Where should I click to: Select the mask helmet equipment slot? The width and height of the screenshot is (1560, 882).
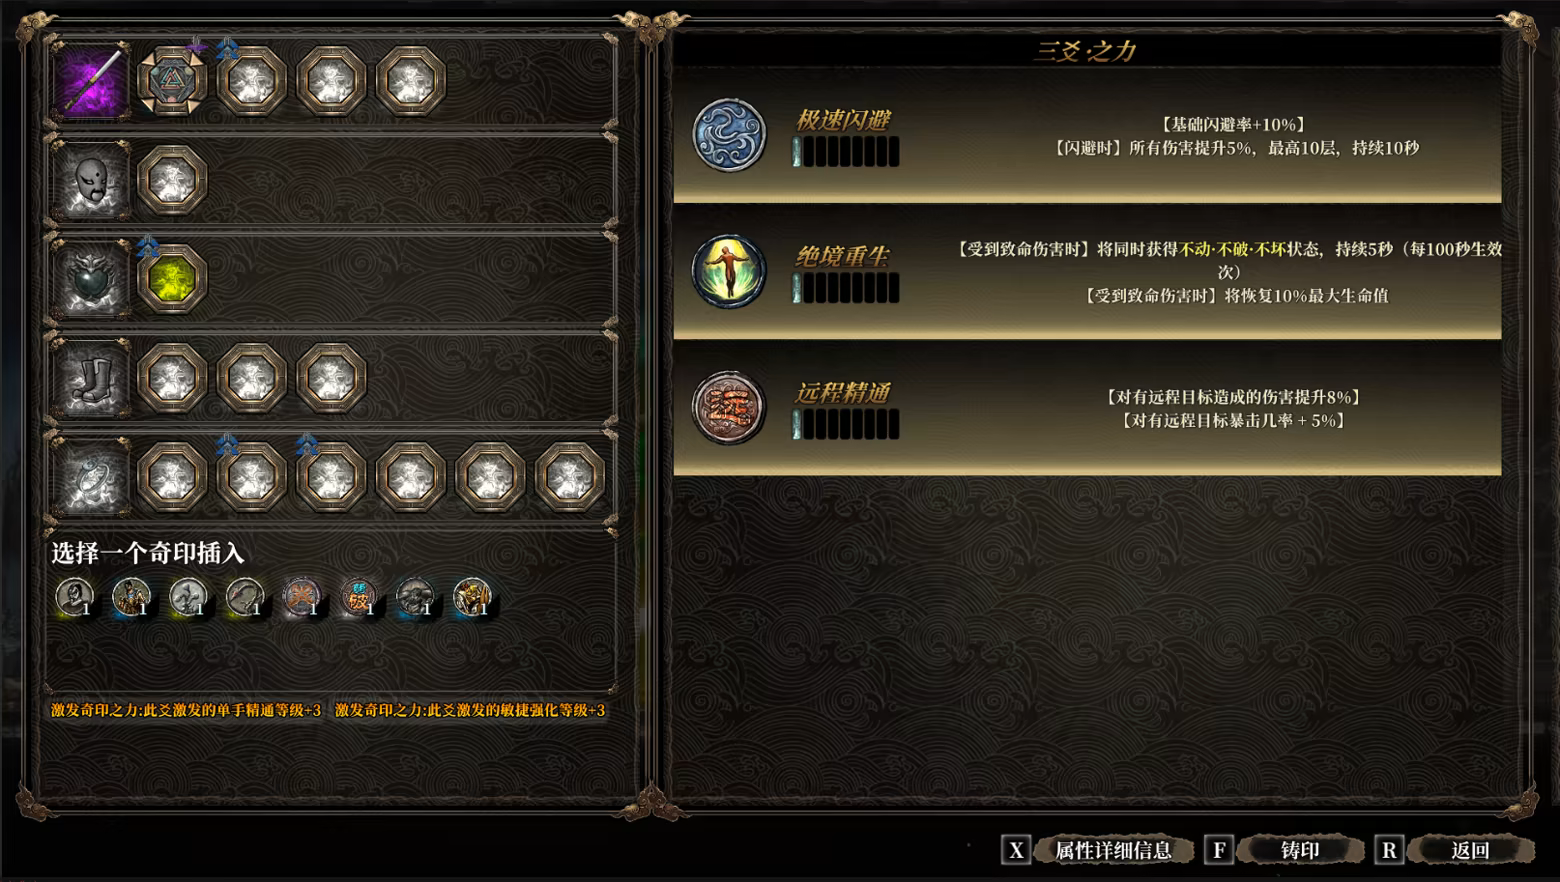click(x=93, y=180)
